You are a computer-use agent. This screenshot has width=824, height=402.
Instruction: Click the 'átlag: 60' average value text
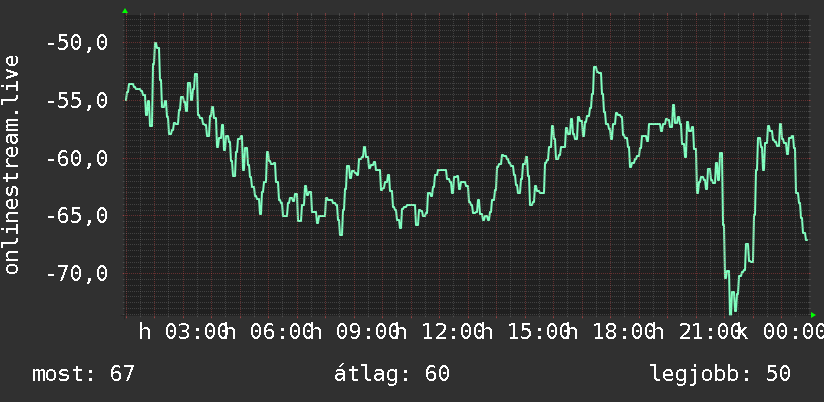coord(392,374)
